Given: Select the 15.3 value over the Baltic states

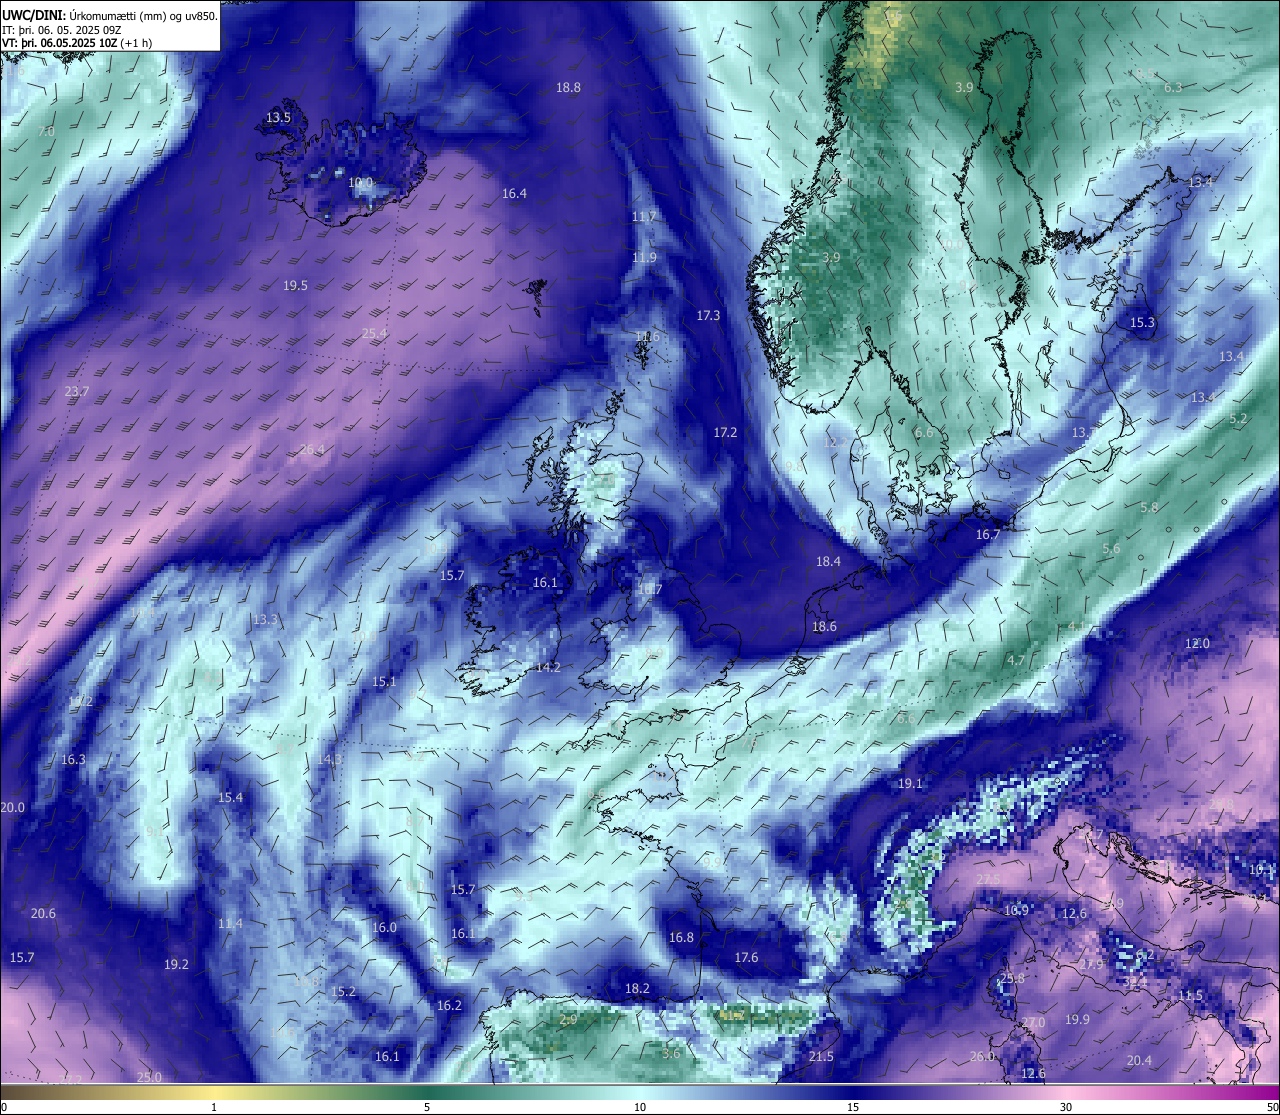Looking at the screenshot, I should 1142,322.
